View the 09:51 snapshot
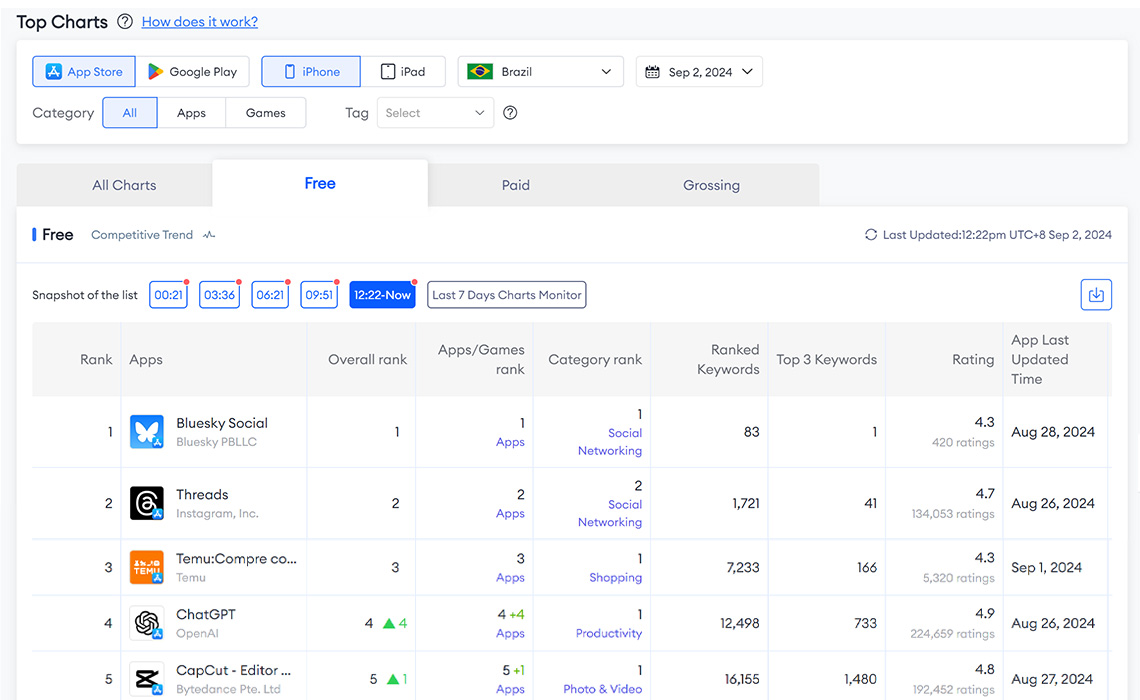Viewport: 1140px width, 700px height. (319, 294)
